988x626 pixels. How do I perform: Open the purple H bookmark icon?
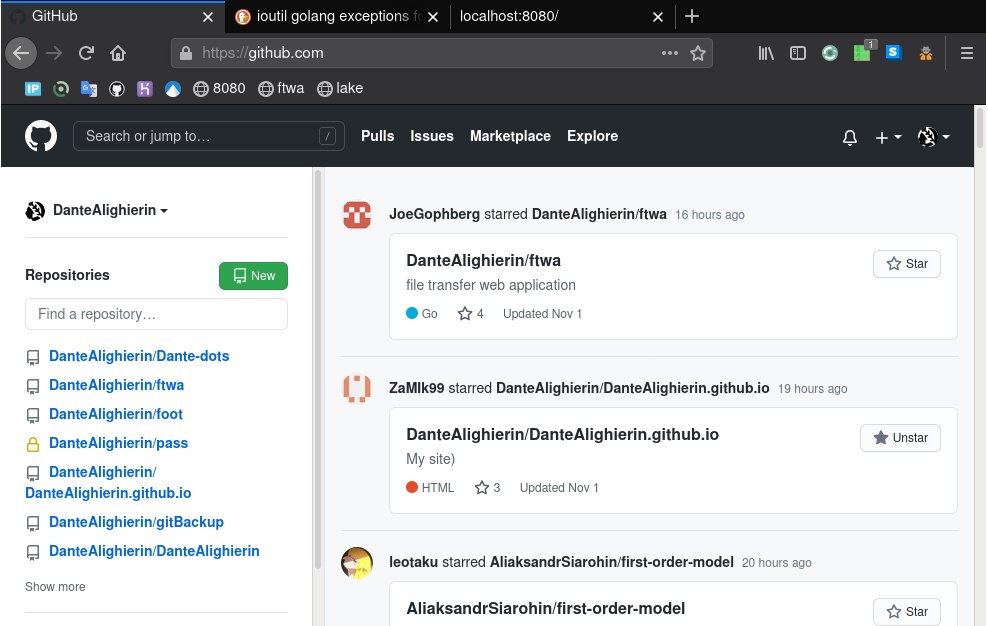[145, 89]
